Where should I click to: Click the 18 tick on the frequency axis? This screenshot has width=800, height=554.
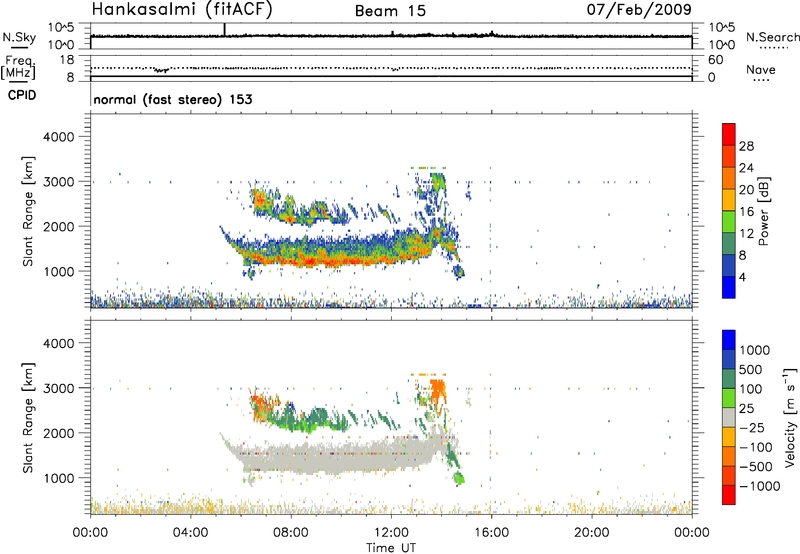pyautogui.click(x=67, y=60)
